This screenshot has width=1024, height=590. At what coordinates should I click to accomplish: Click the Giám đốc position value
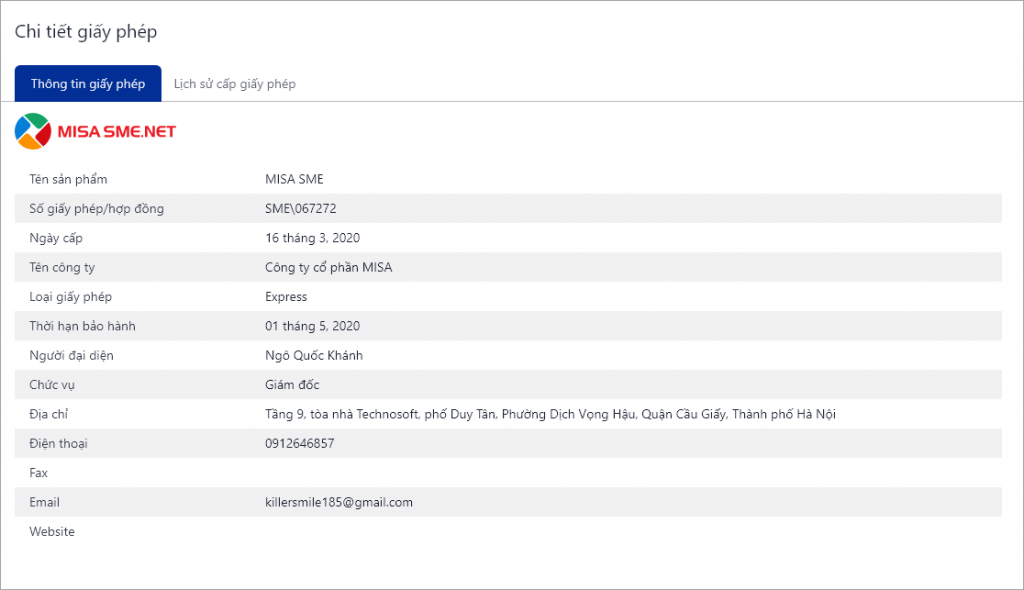[x=292, y=385]
